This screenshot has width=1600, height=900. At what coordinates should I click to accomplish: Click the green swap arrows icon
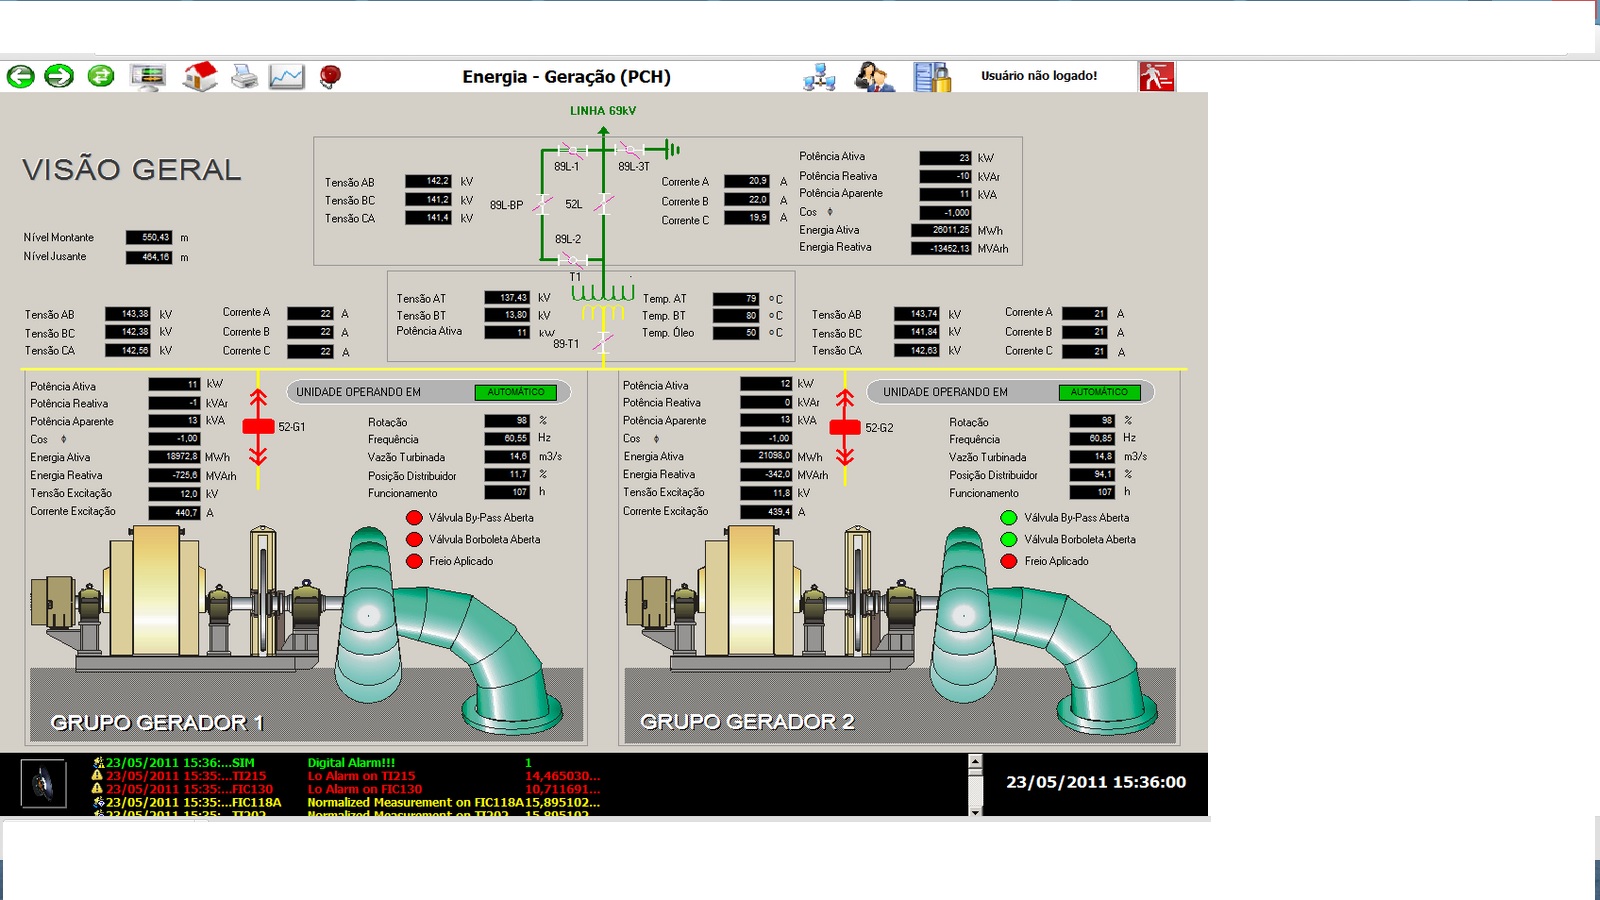coord(101,76)
